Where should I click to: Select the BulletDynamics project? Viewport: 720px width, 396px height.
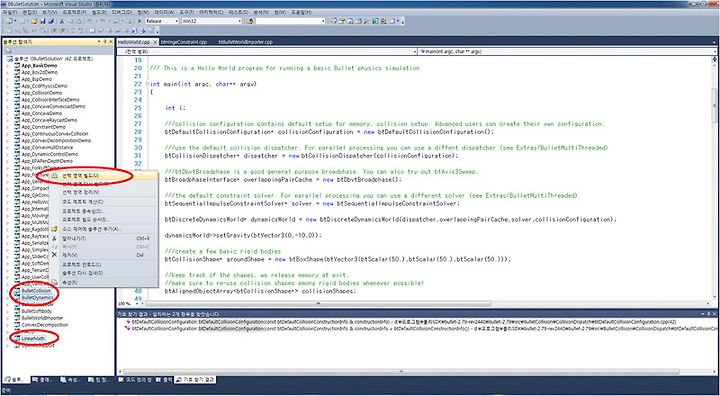tap(37, 298)
